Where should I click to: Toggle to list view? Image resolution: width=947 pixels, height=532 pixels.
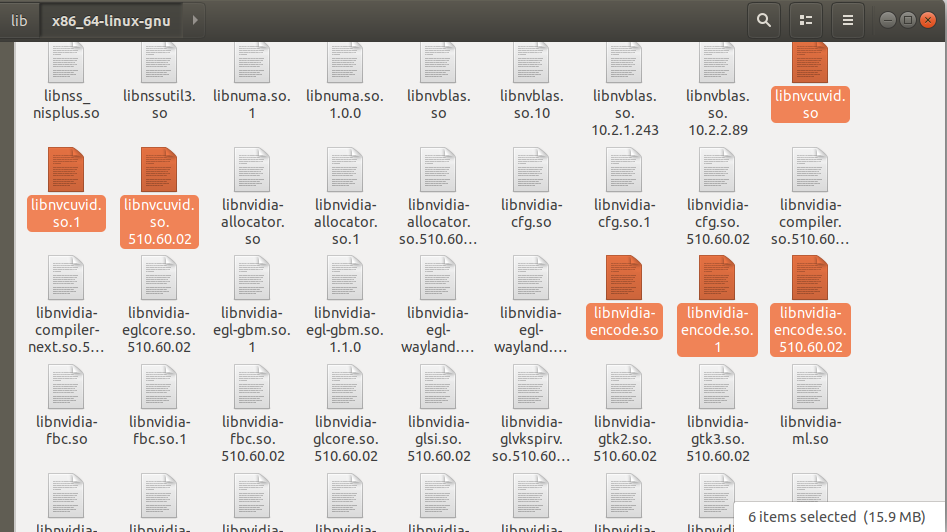coord(806,21)
